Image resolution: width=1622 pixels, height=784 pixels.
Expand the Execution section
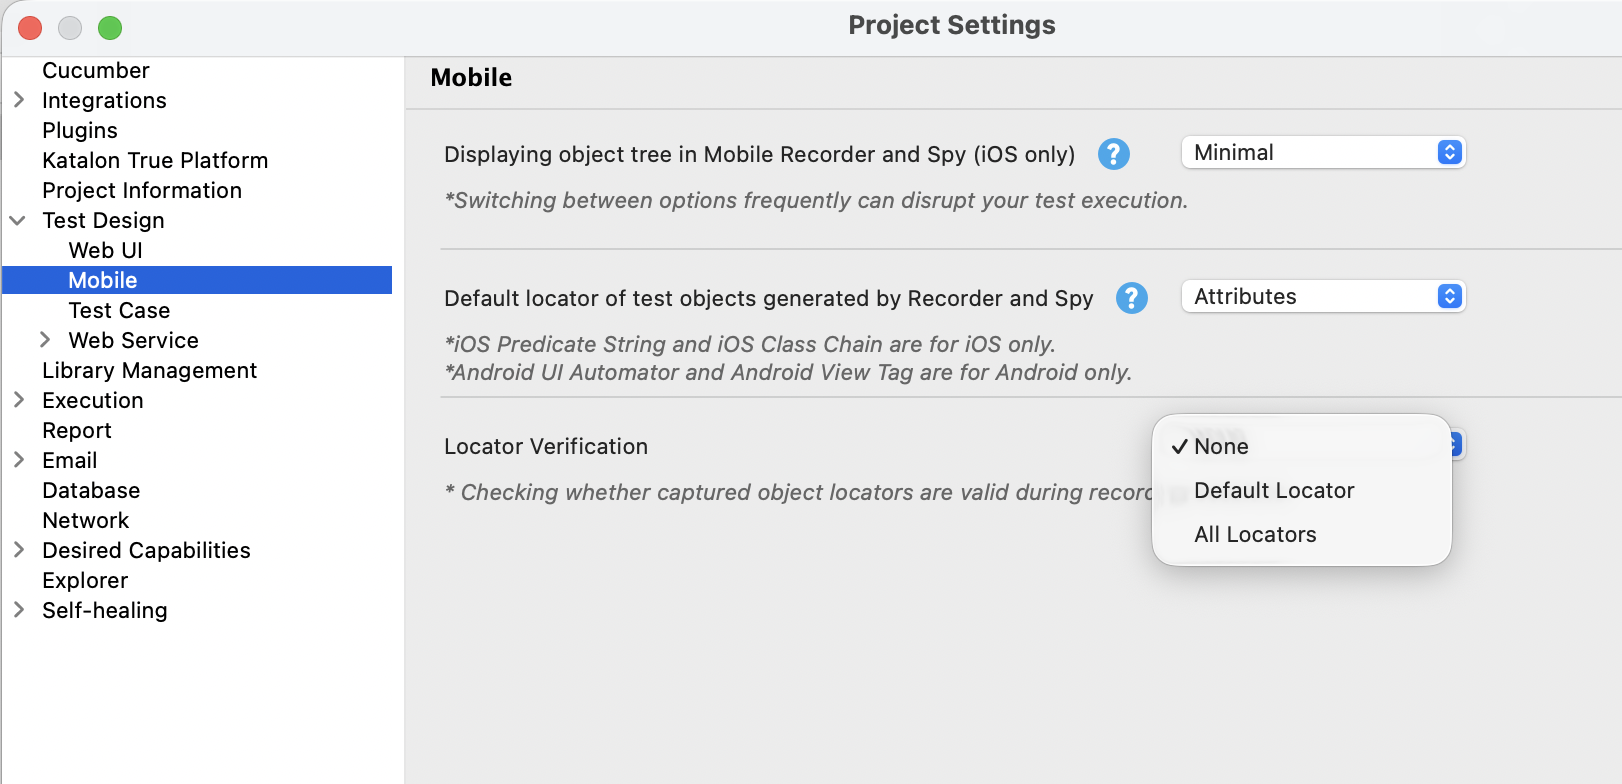pyautogui.click(x=17, y=400)
